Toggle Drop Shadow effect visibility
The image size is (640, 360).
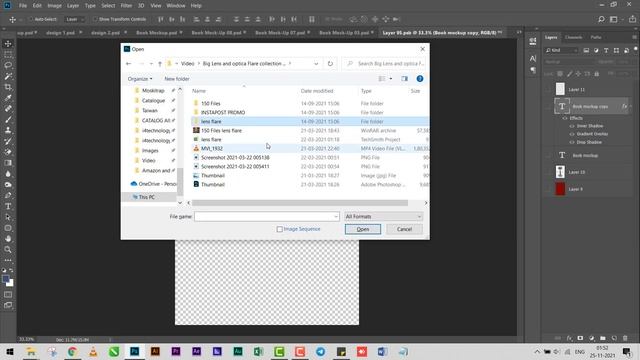tap(572, 142)
